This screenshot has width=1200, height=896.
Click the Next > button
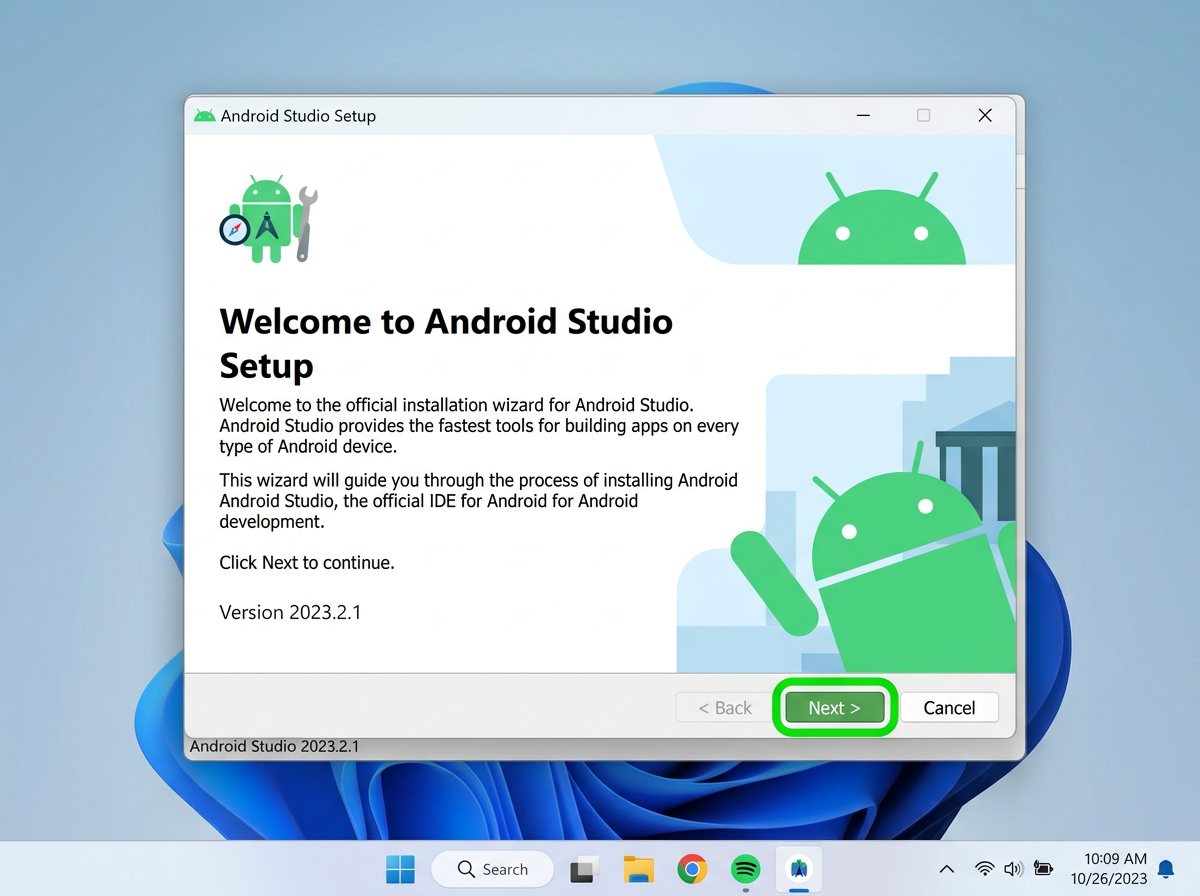[834, 708]
